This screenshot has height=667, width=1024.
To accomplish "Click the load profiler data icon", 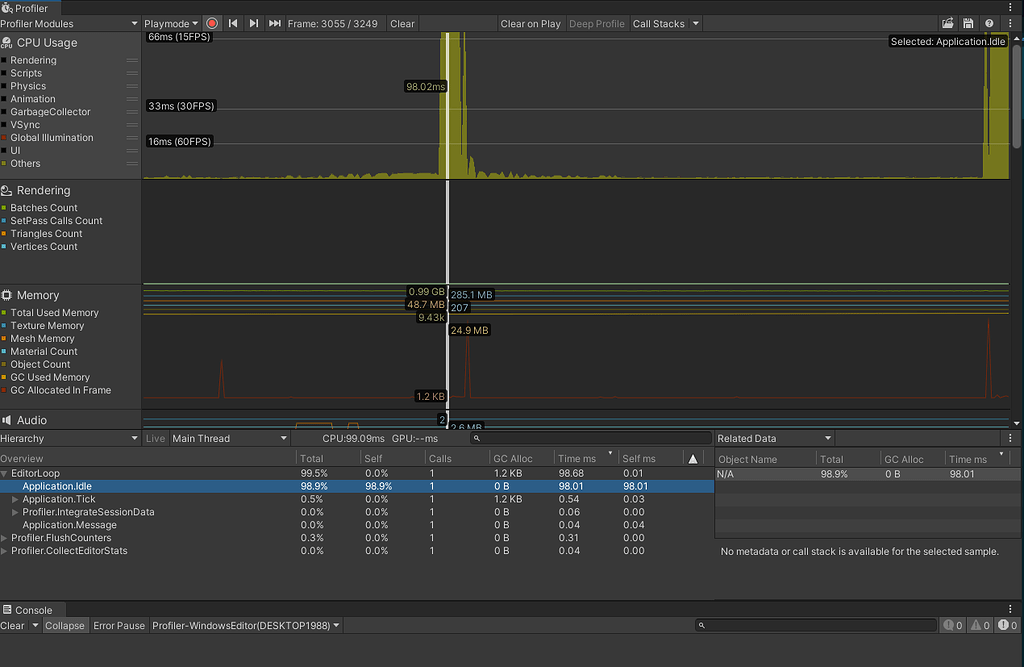I will tap(948, 23).
